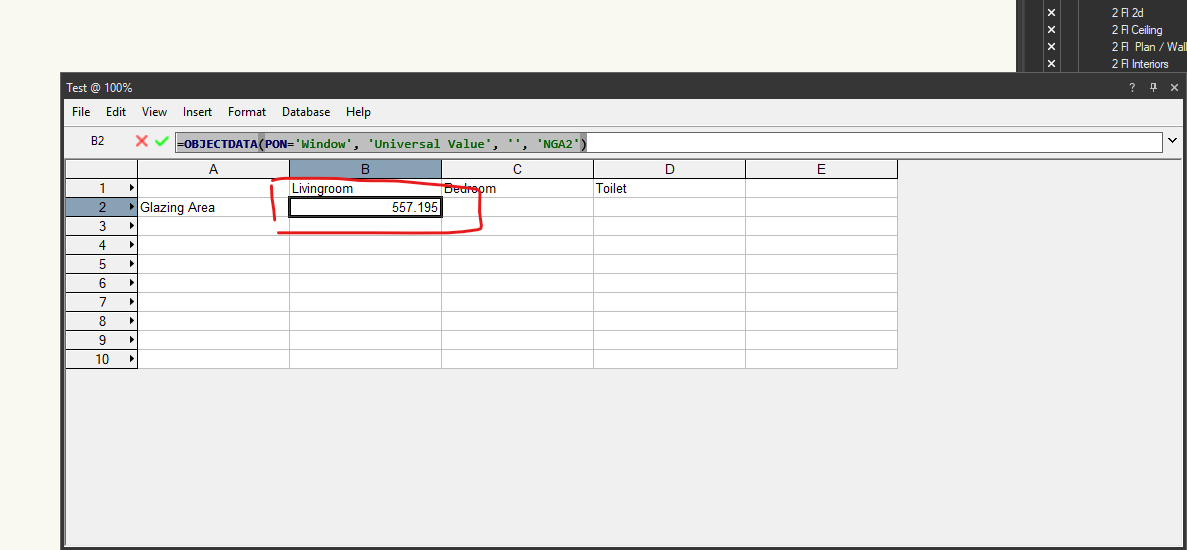
Task: Expand the formula bar dropdown arrow
Action: [1173, 142]
